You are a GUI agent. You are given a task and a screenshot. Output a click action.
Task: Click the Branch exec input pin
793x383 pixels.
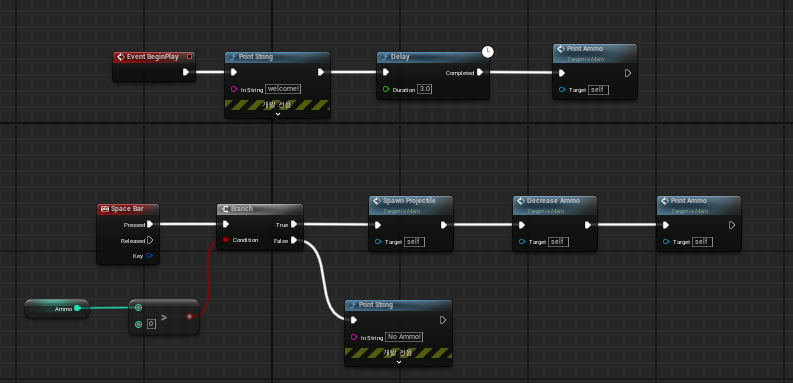coord(226,224)
